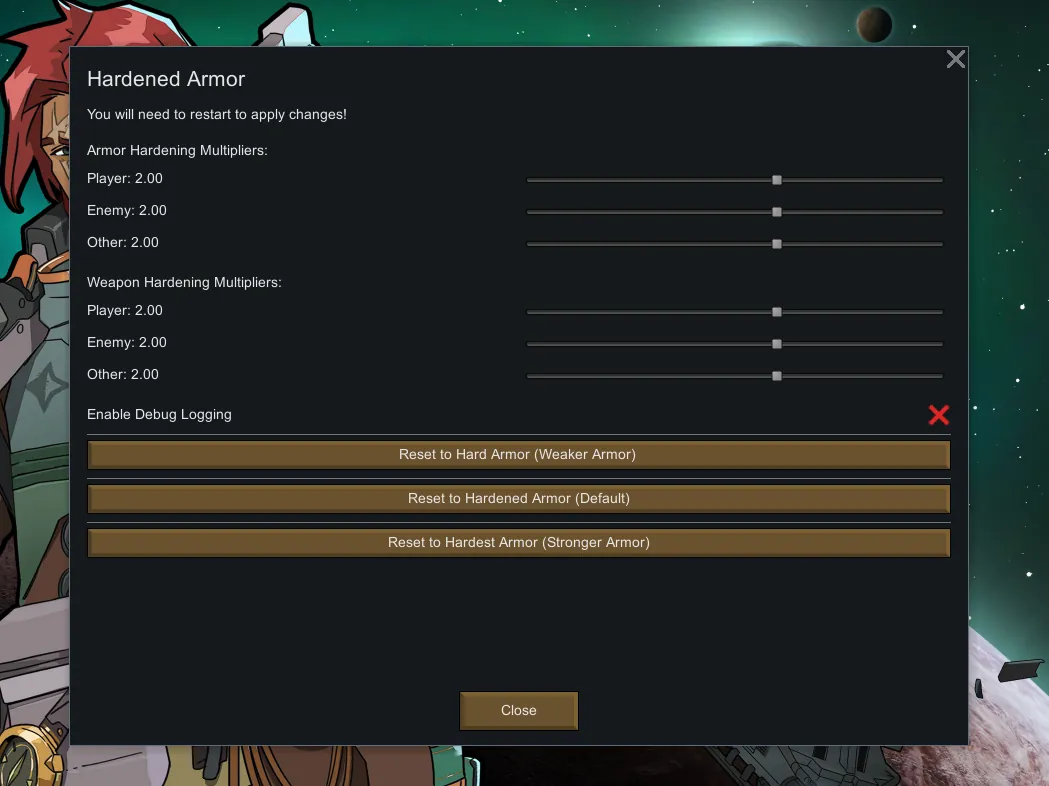Grab the Weapon Hardening Other slider handle
Viewport: 1049px width, 786px height.
pyautogui.click(x=776, y=376)
